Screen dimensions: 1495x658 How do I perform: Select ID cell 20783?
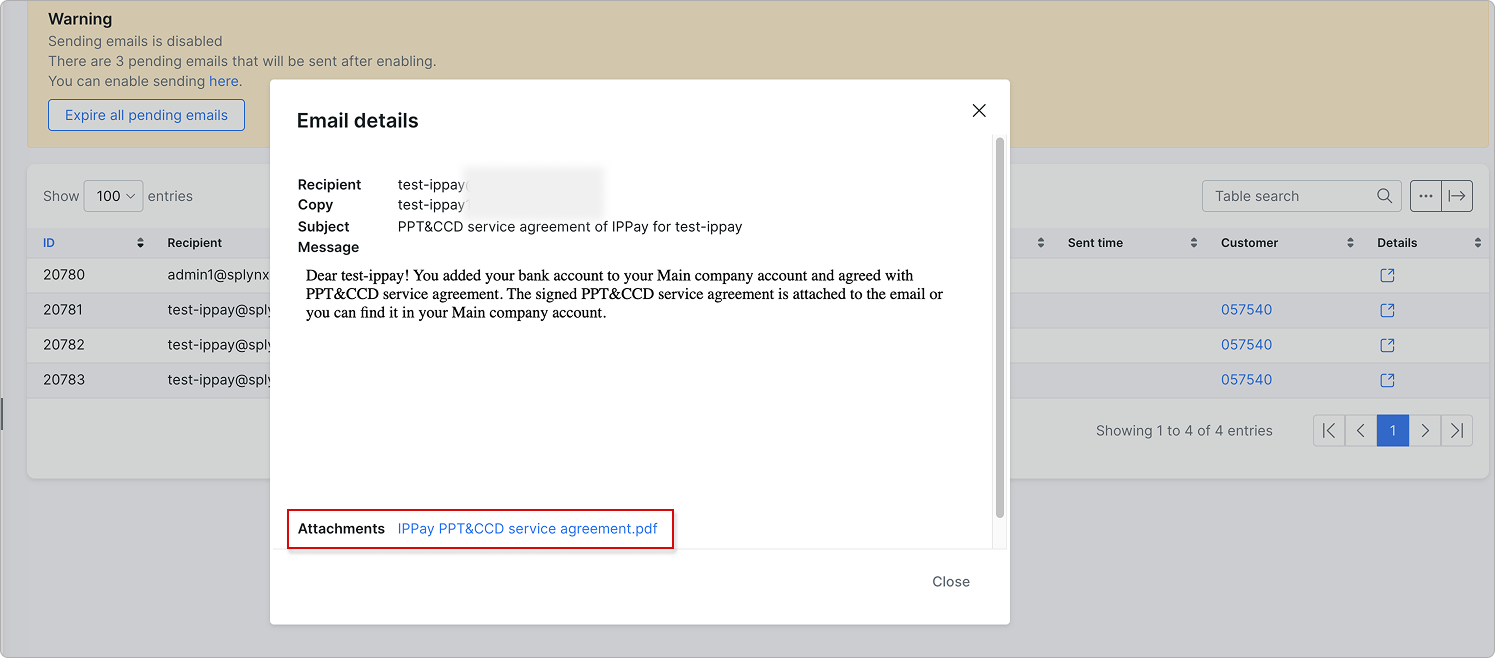tap(63, 380)
